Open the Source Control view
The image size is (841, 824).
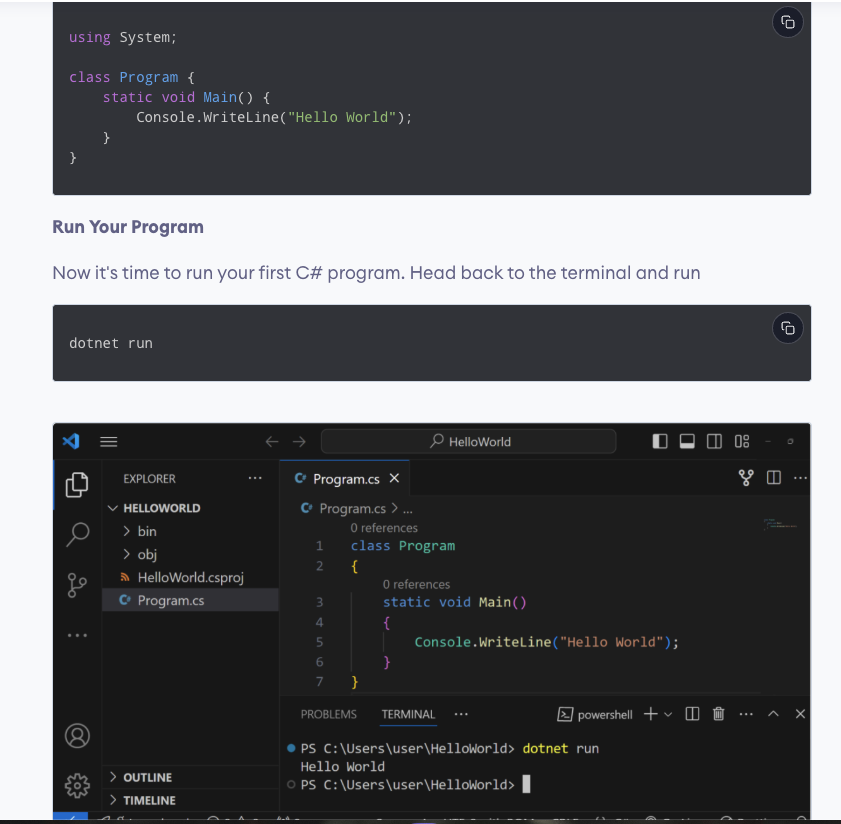point(76,585)
